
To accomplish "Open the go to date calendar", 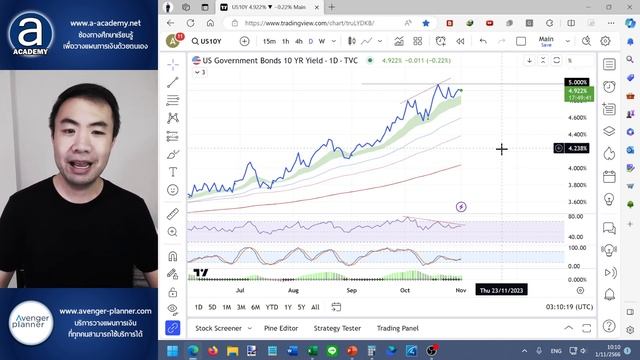I will (x=336, y=307).
